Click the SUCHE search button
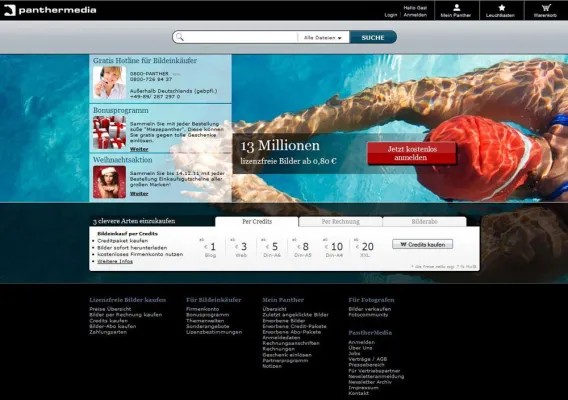The image size is (568, 400). pyautogui.click(x=373, y=37)
